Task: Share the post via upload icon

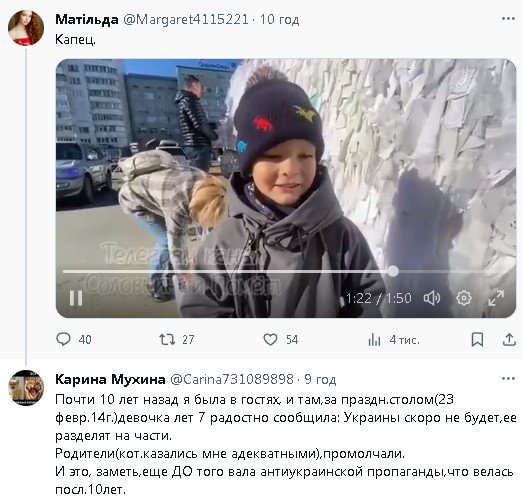Action: [509, 340]
